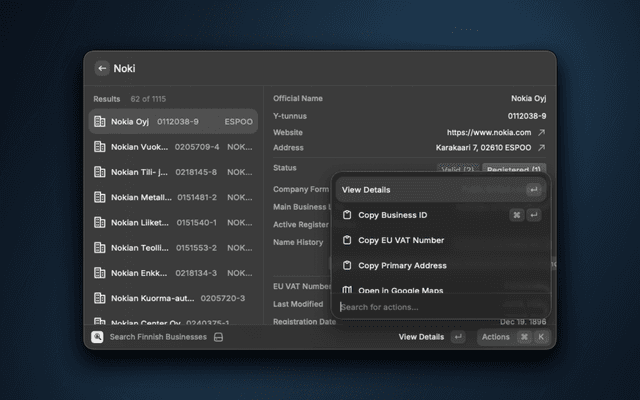The width and height of the screenshot is (640, 400).
Task: Click clipboard icon for Copy Business ID
Action: point(347,215)
